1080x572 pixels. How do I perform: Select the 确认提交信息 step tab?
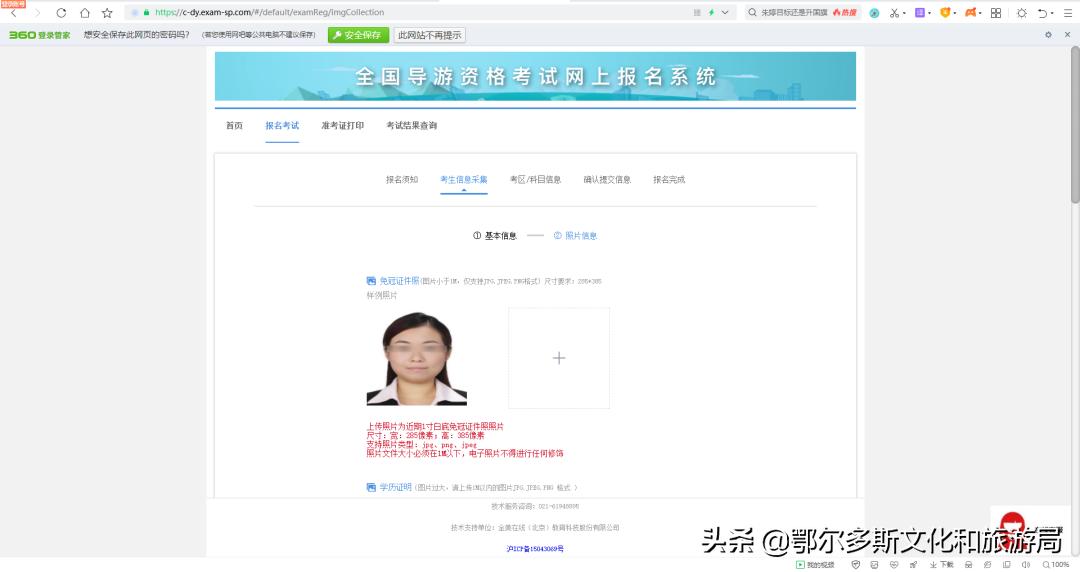(x=607, y=179)
